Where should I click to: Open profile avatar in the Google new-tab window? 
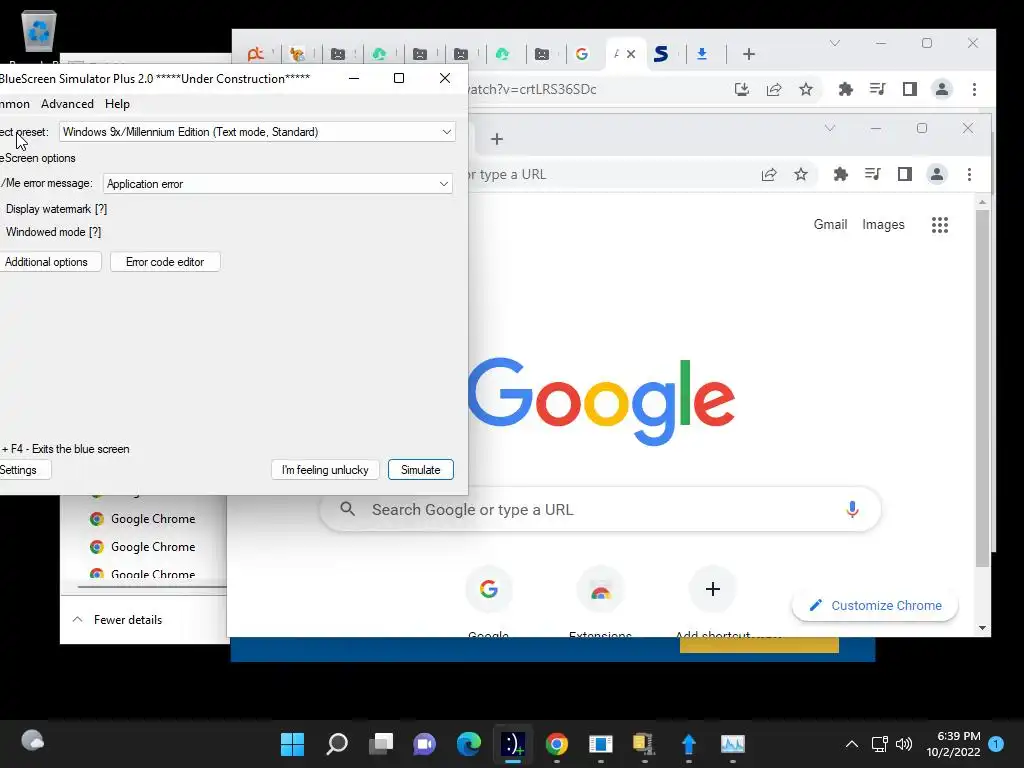pos(936,174)
